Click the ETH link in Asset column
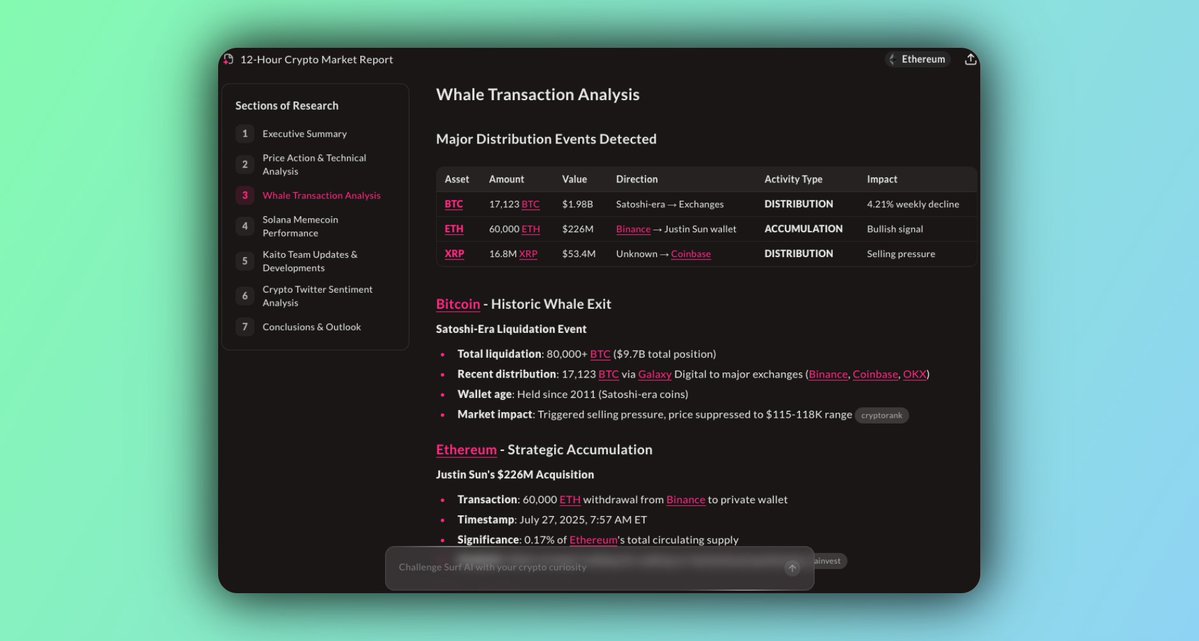Viewport: 1199px width, 641px height. [x=453, y=229]
